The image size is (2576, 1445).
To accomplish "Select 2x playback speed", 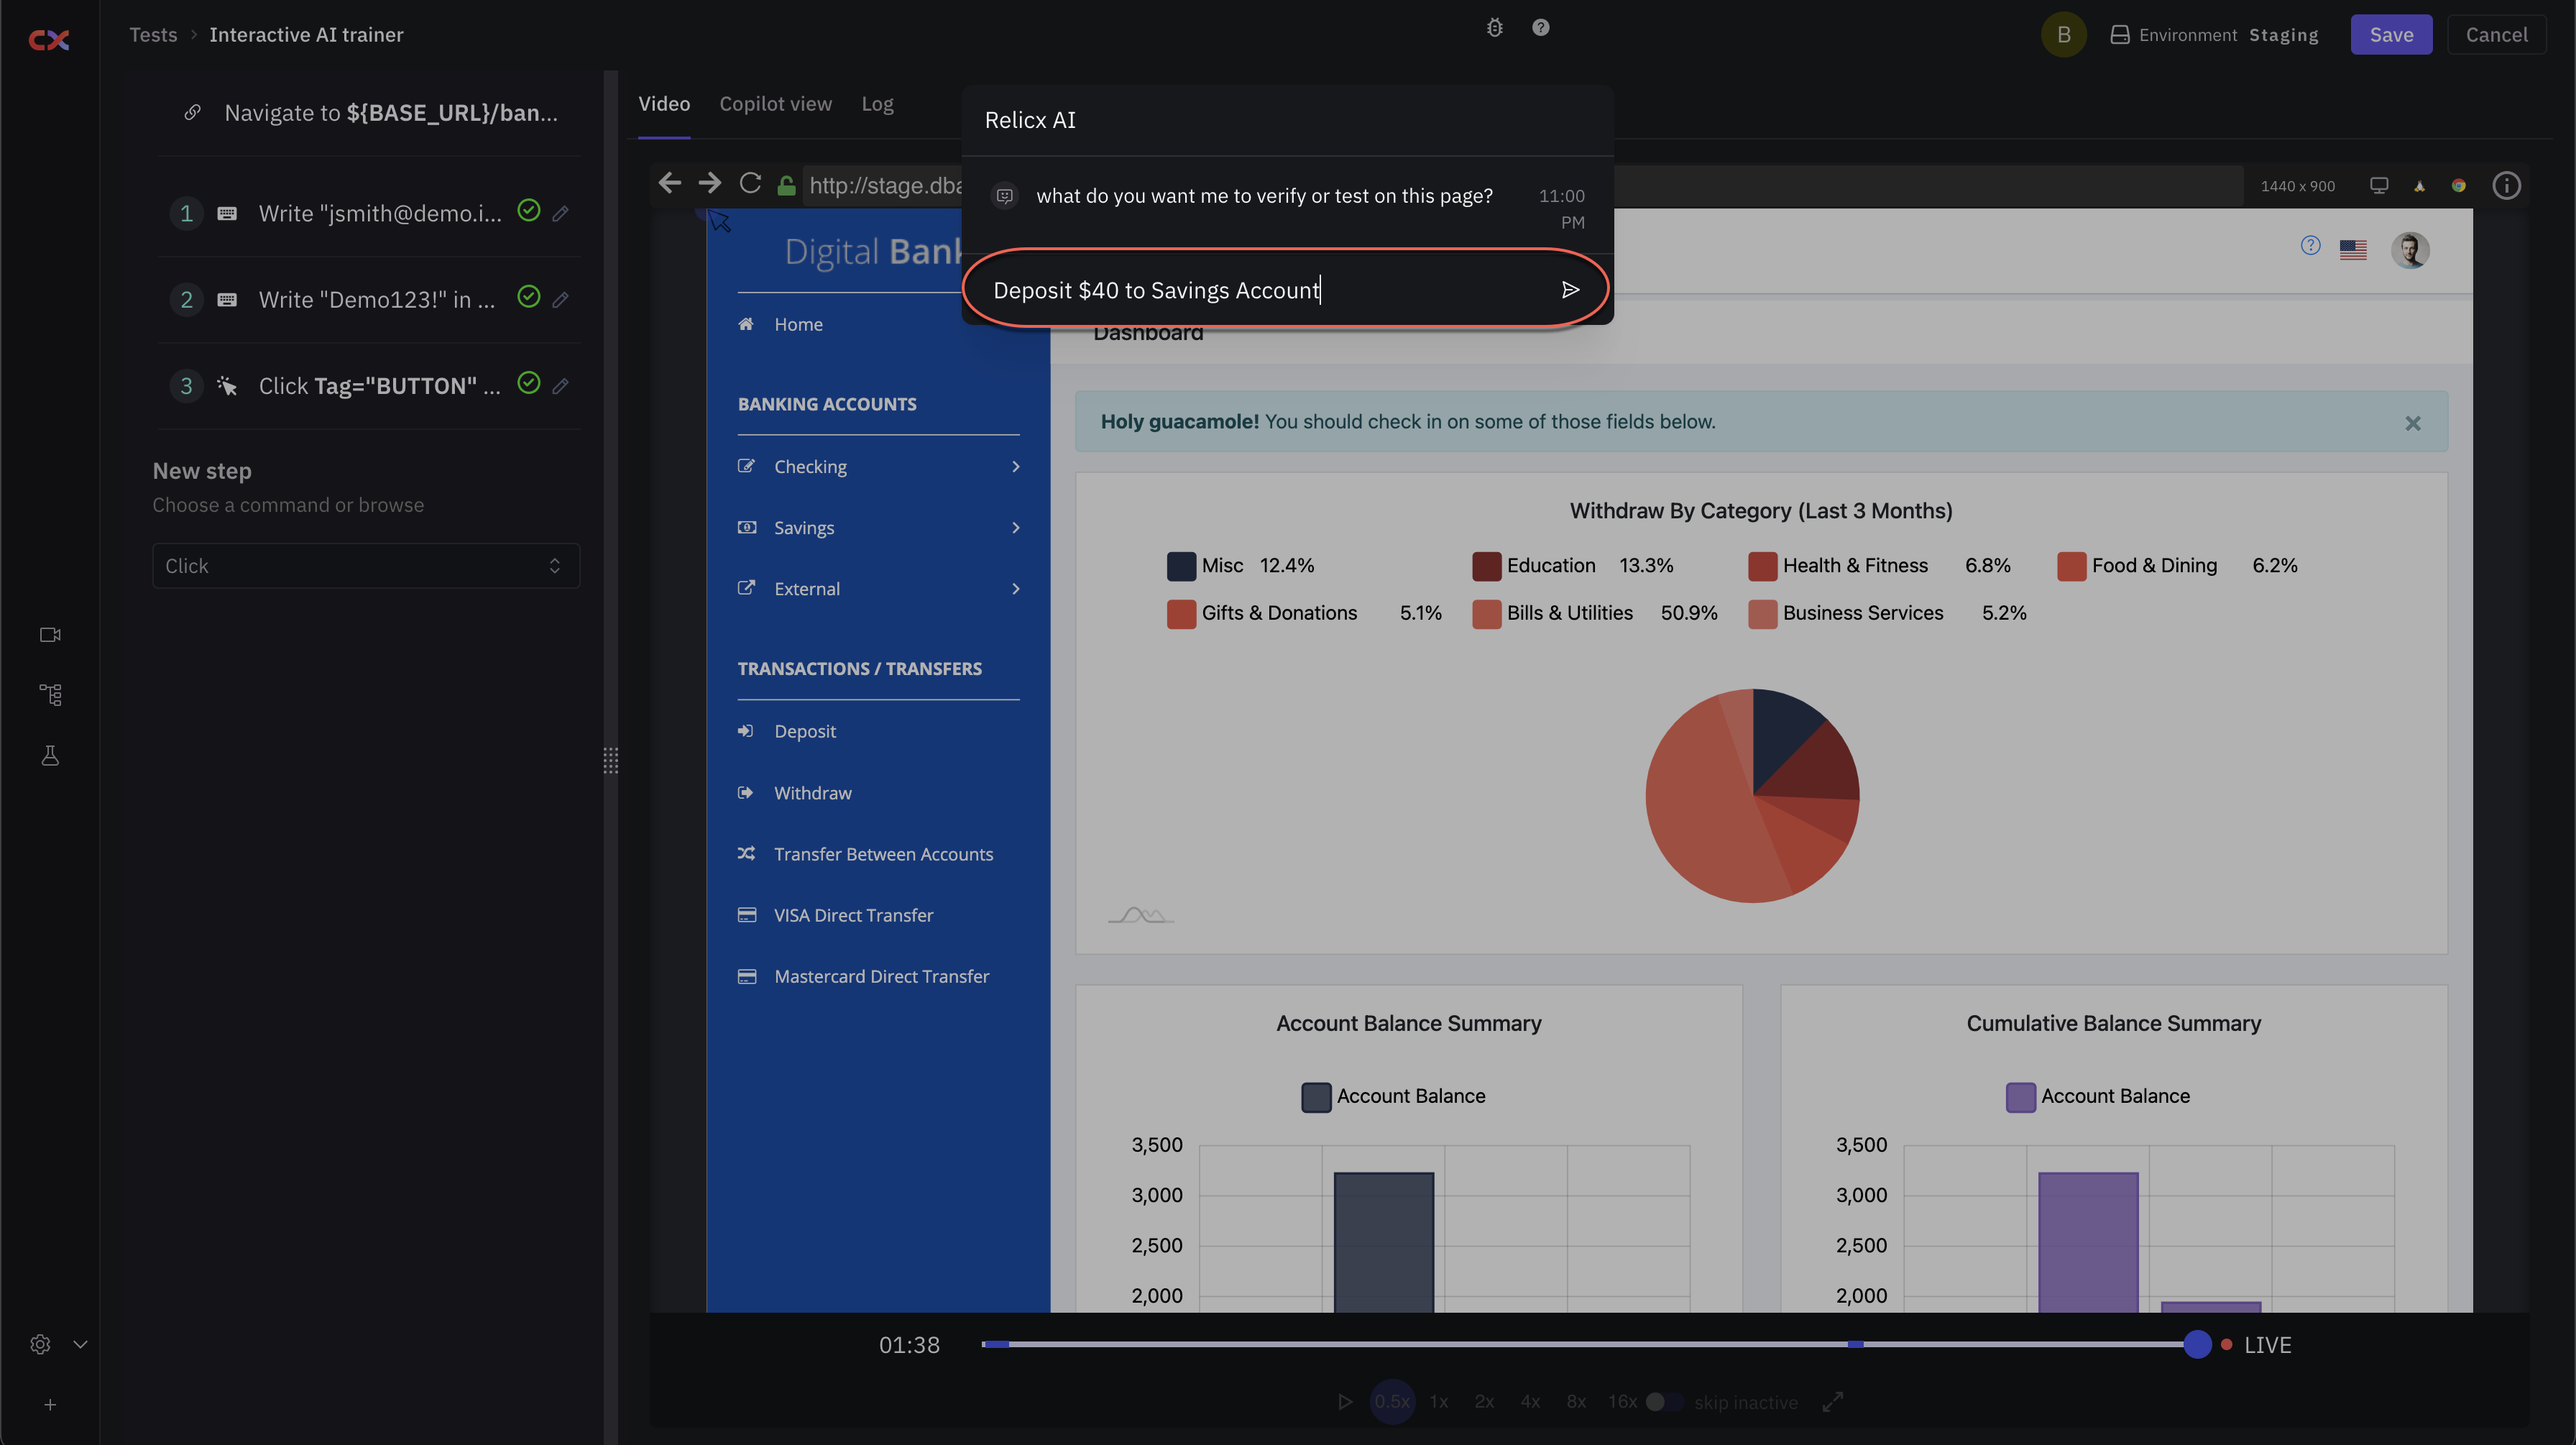I will [1484, 1402].
